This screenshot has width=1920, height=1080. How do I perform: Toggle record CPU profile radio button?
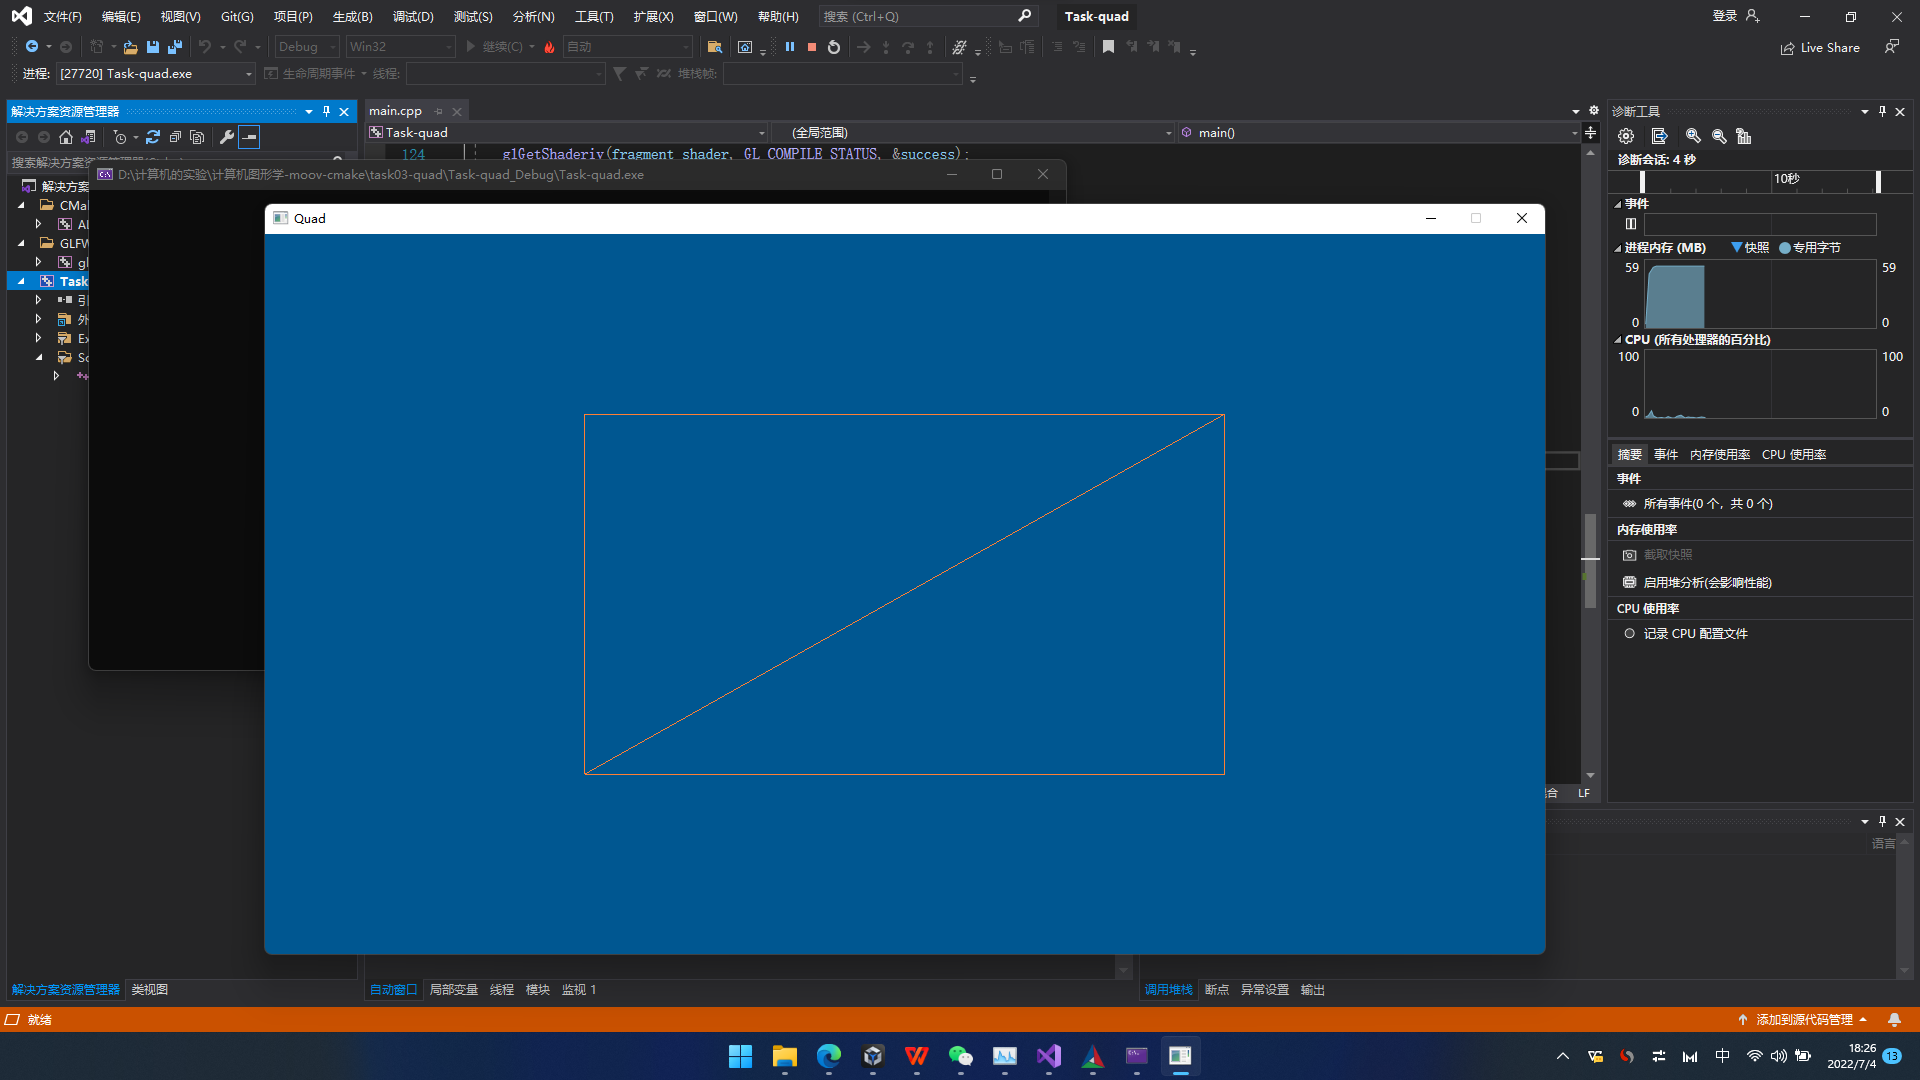tap(1630, 634)
